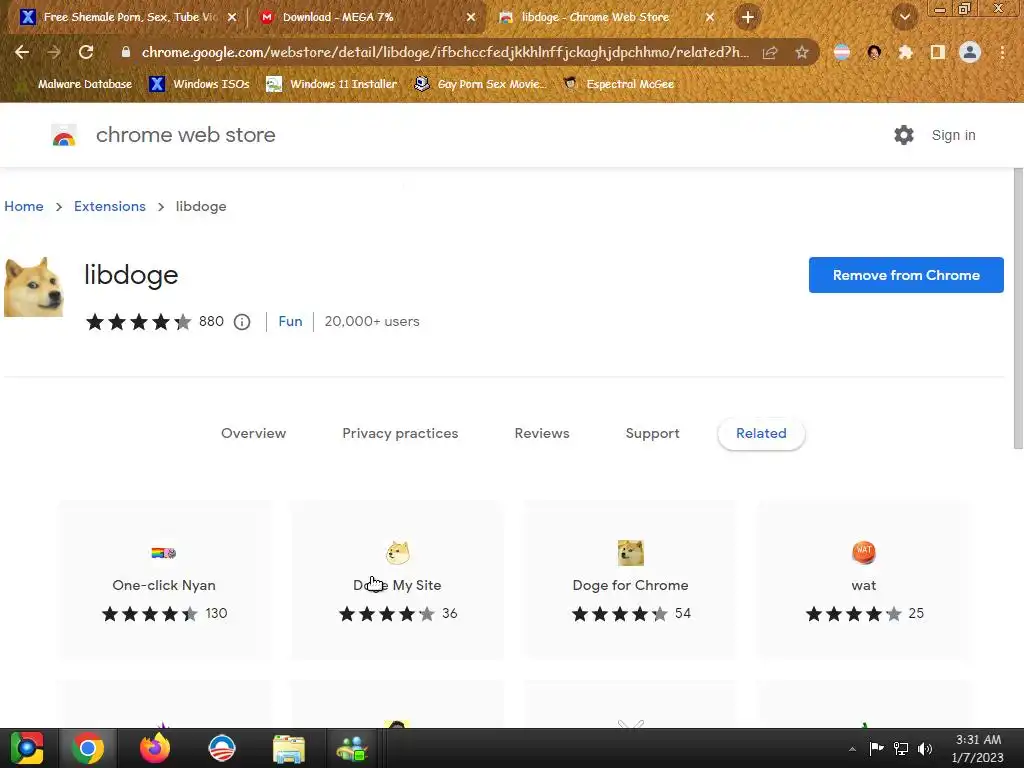Open One-click Nyan extension title
Image resolution: width=1024 pixels, height=768 pixels.
tap(164, 585)
